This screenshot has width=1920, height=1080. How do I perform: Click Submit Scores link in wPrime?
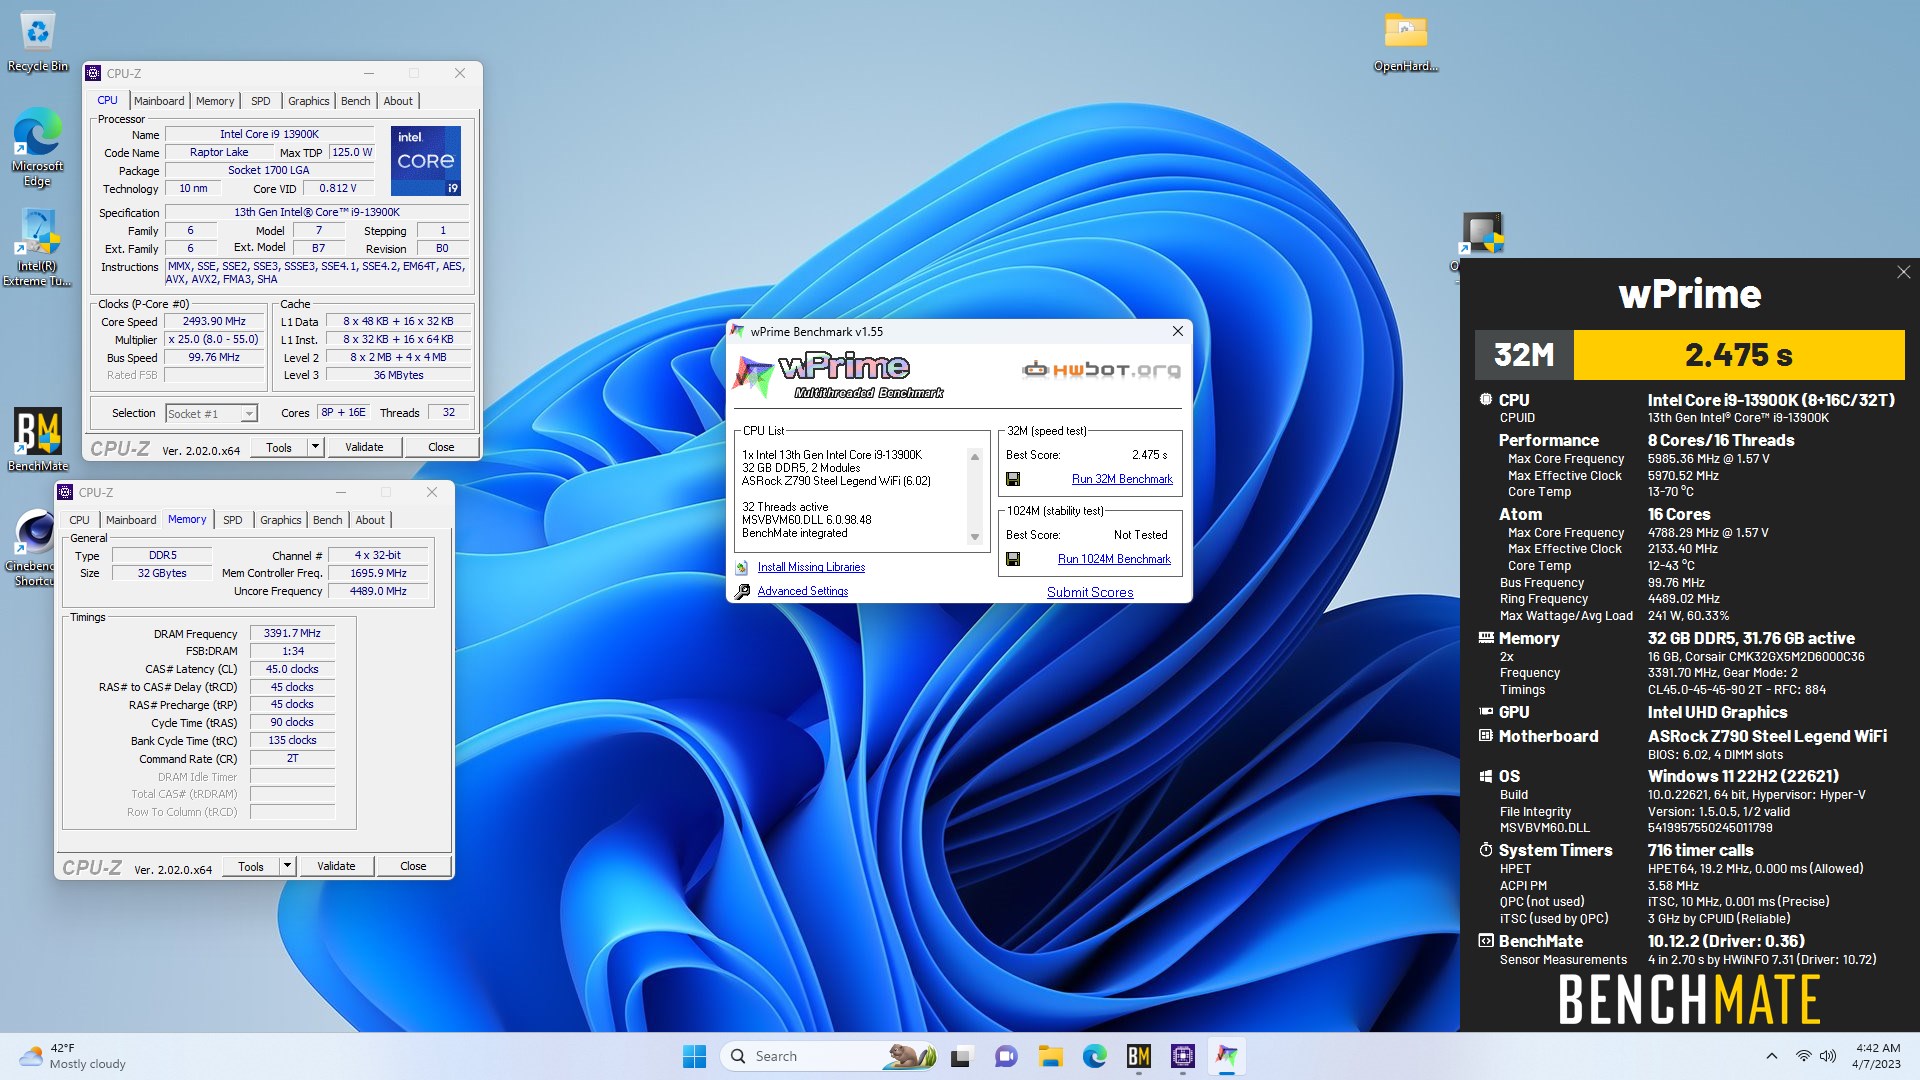(1090, 592)
